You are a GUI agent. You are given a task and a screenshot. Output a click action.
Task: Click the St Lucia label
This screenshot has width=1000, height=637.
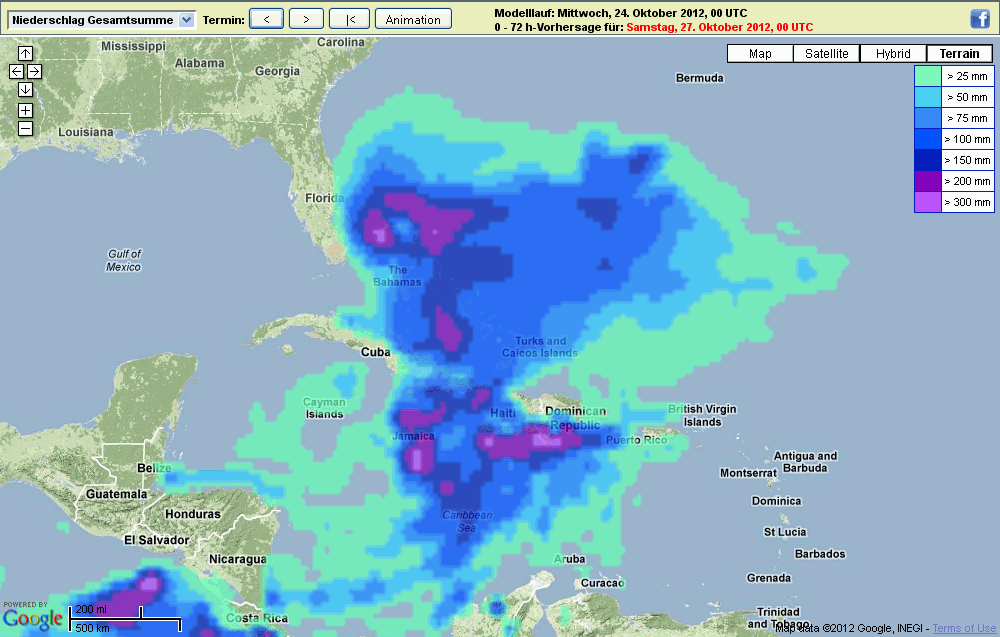[x=785, y=532]
